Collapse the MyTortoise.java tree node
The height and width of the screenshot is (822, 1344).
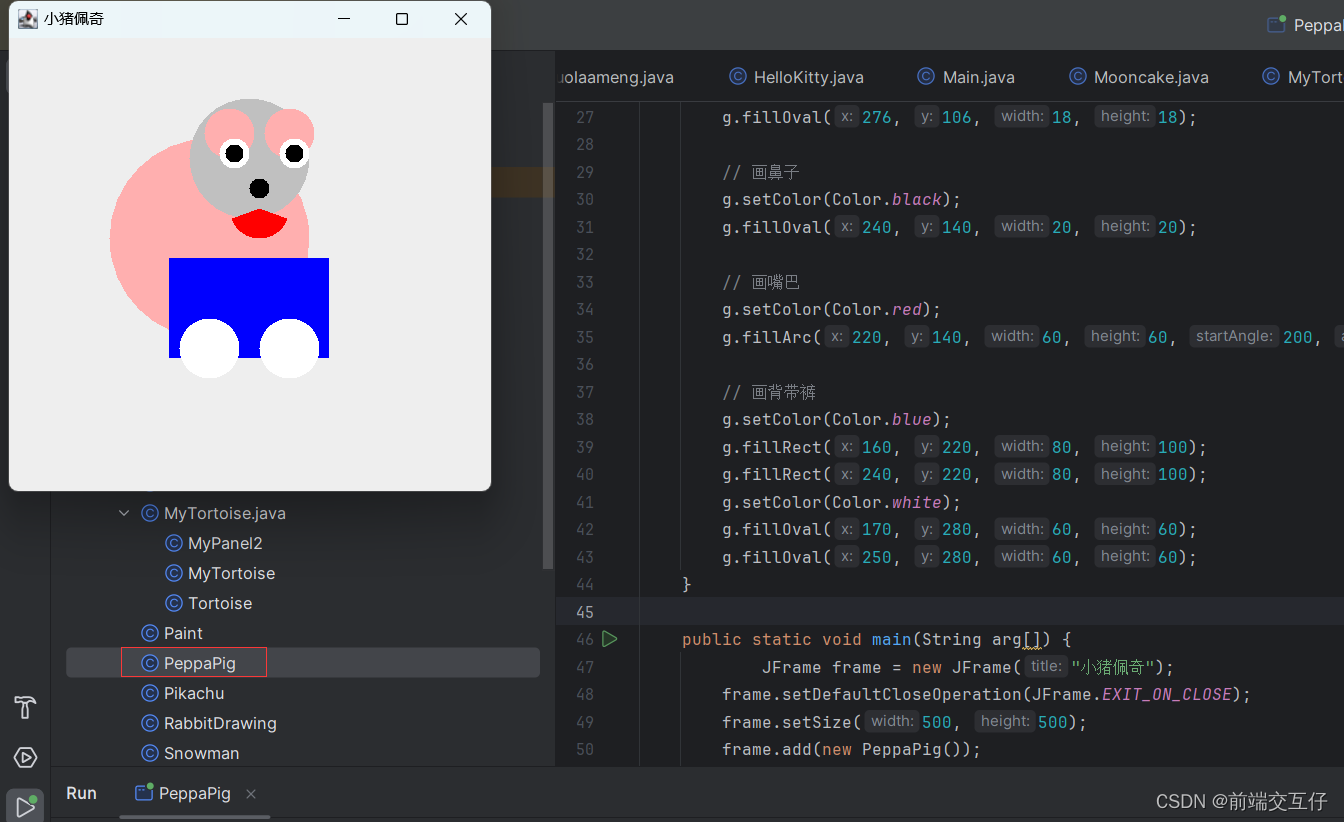tap(124, 513)
